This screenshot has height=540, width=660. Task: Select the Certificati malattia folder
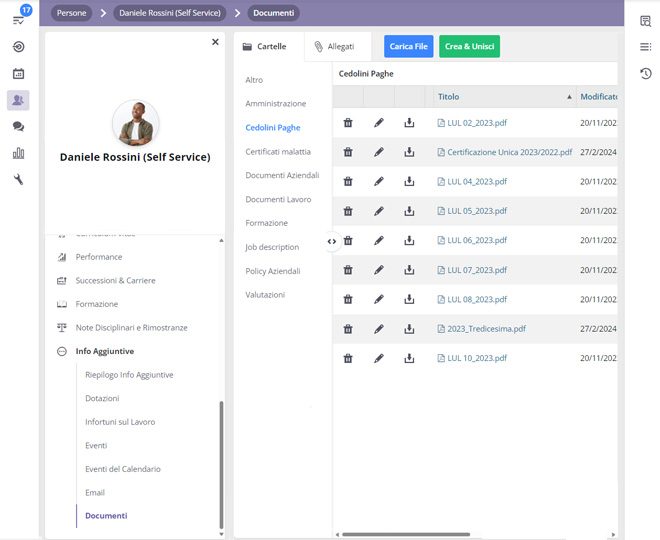point(278,152)
